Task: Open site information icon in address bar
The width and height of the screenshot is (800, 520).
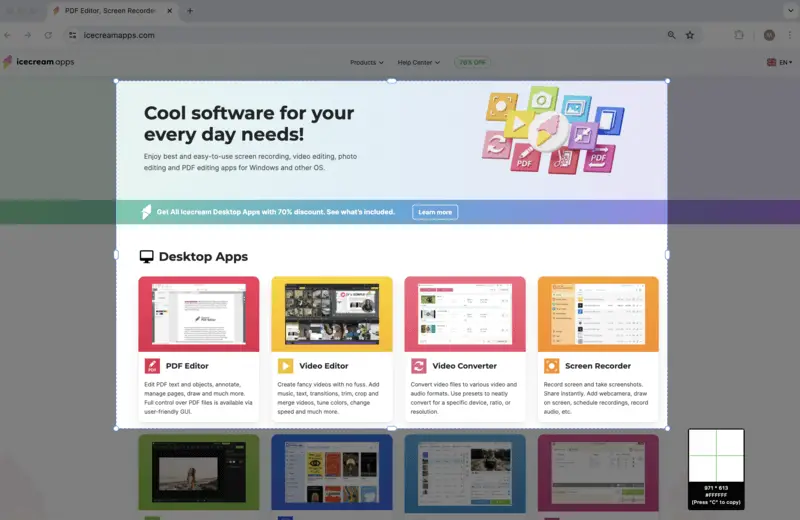Action: [x=73, y=35]
